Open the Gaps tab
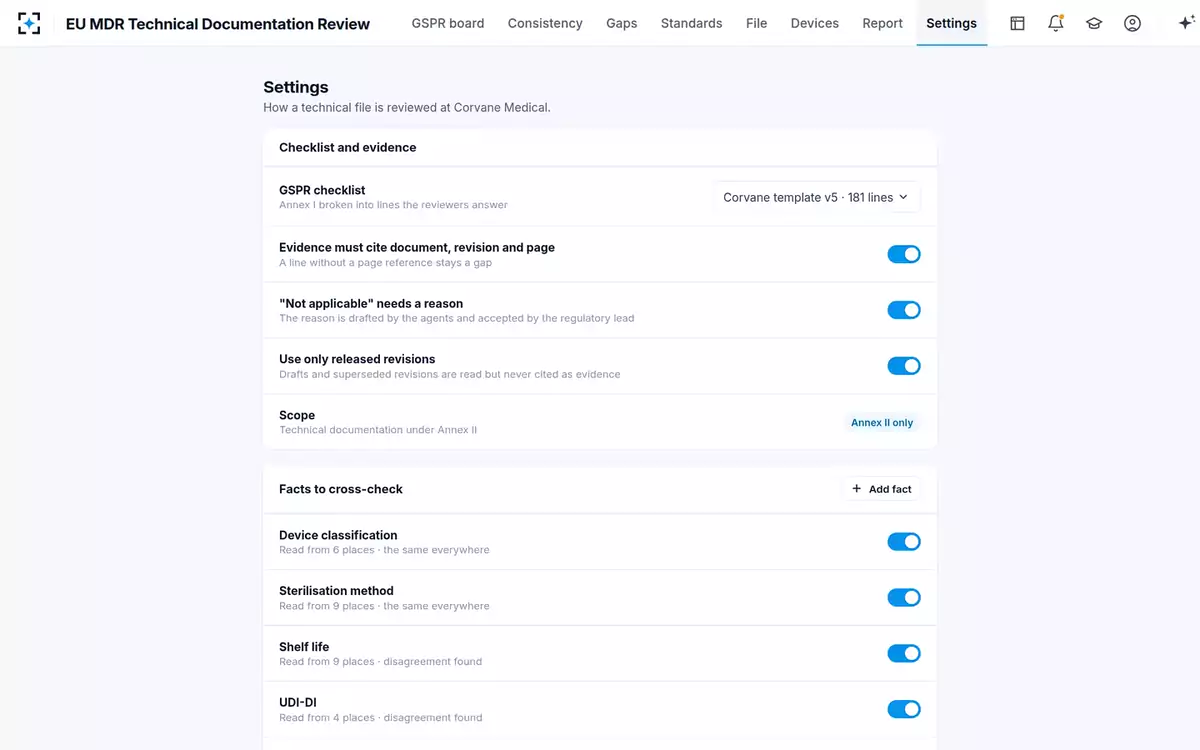The width and height of the screenshot is (1200, 750). (x=621, y=23)
